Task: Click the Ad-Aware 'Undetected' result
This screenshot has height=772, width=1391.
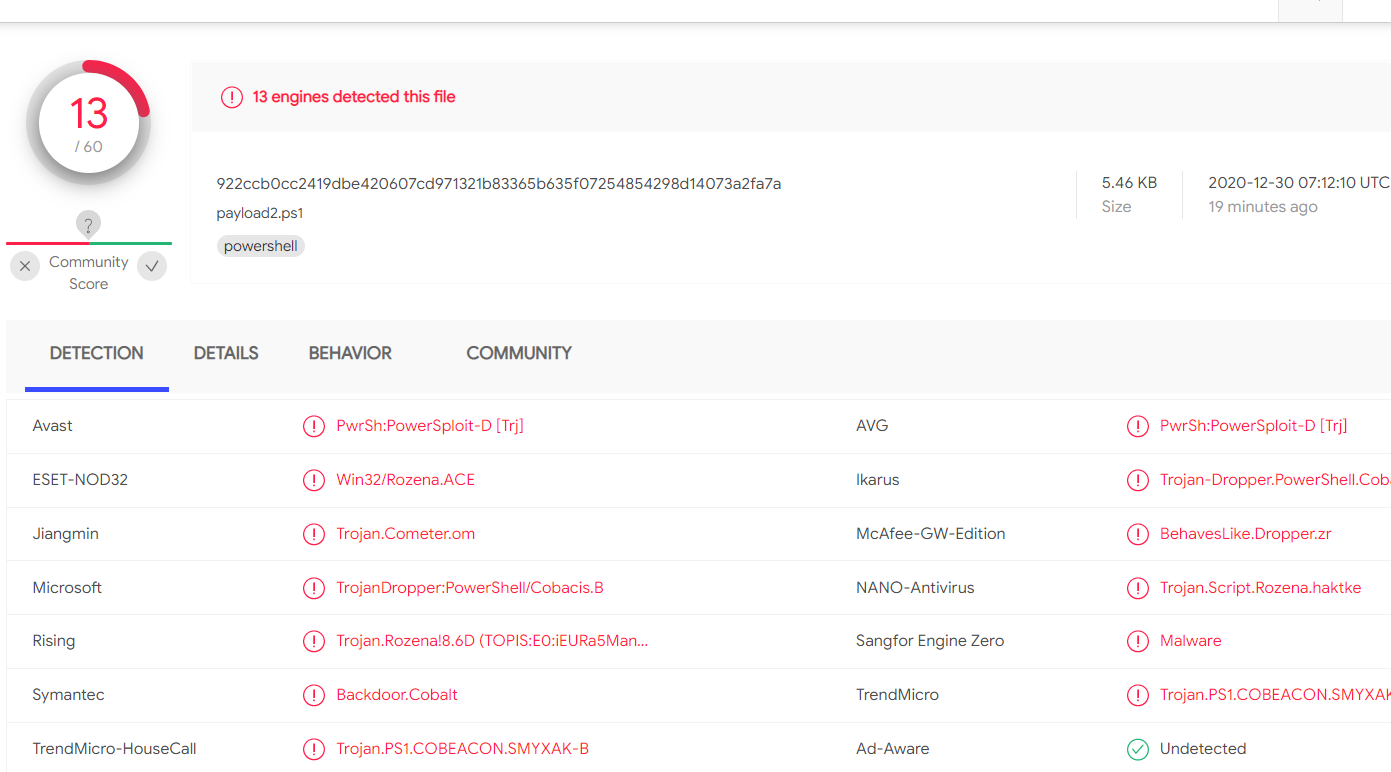Action: [x=1203, y=749]
